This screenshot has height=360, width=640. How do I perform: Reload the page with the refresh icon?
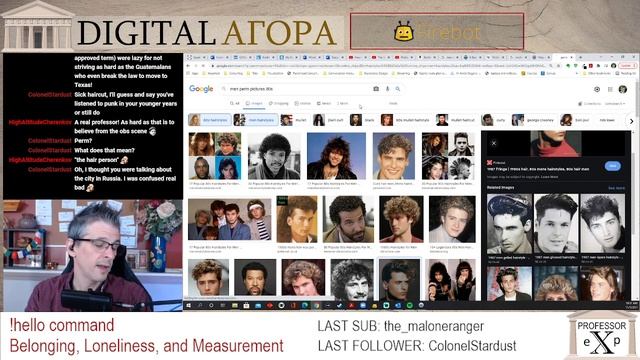203,66
